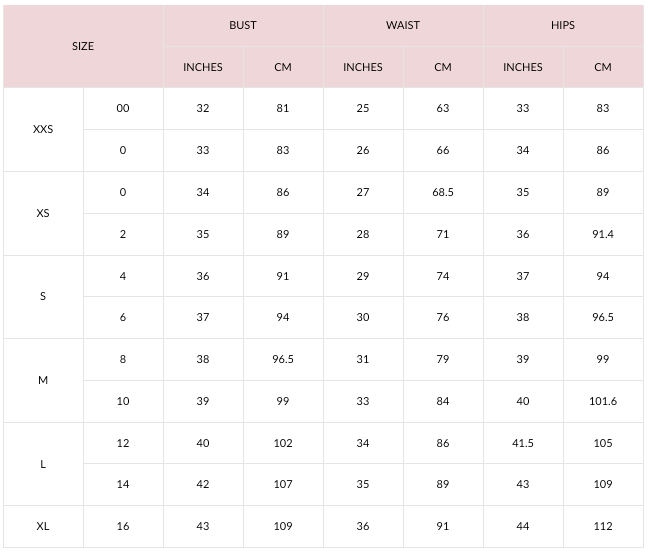Click the 91.4 hips CM cell
Image resolution: width=648 pixels, height=553 pixels.
[603, 234]
